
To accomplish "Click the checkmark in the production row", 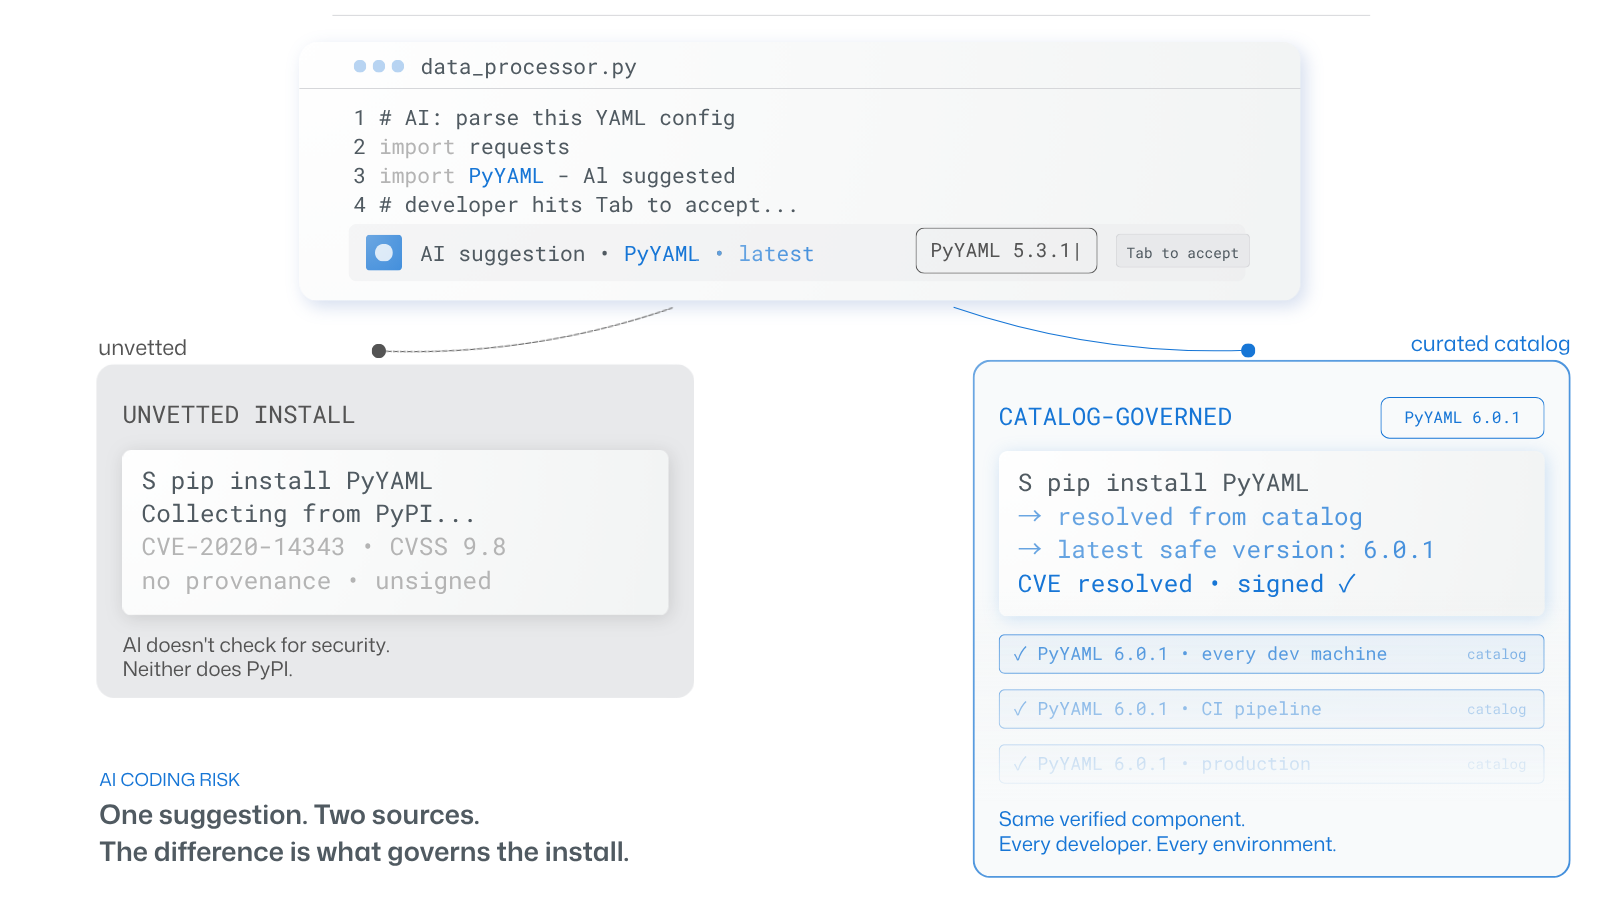I will (x=1020, y=764).
